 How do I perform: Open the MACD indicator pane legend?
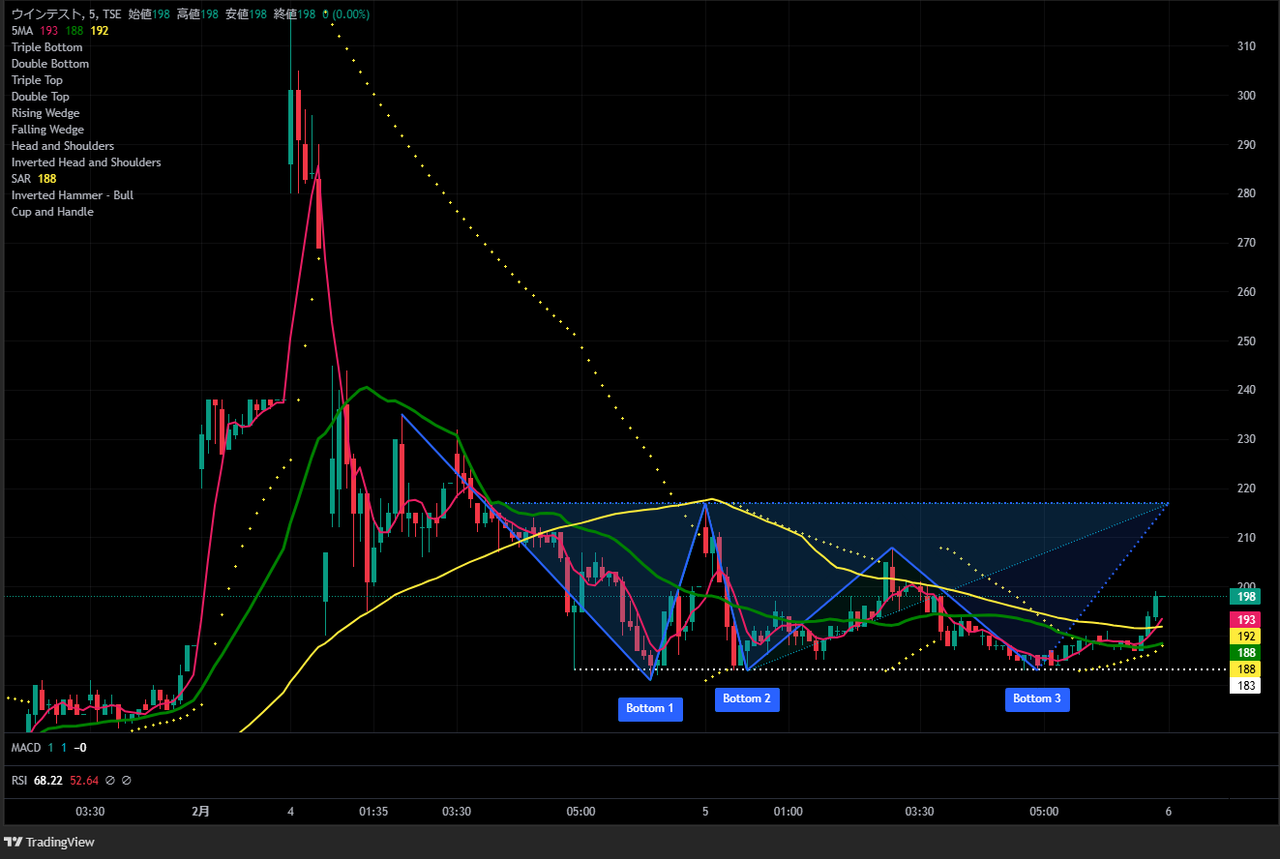click(x=26, y=748)
